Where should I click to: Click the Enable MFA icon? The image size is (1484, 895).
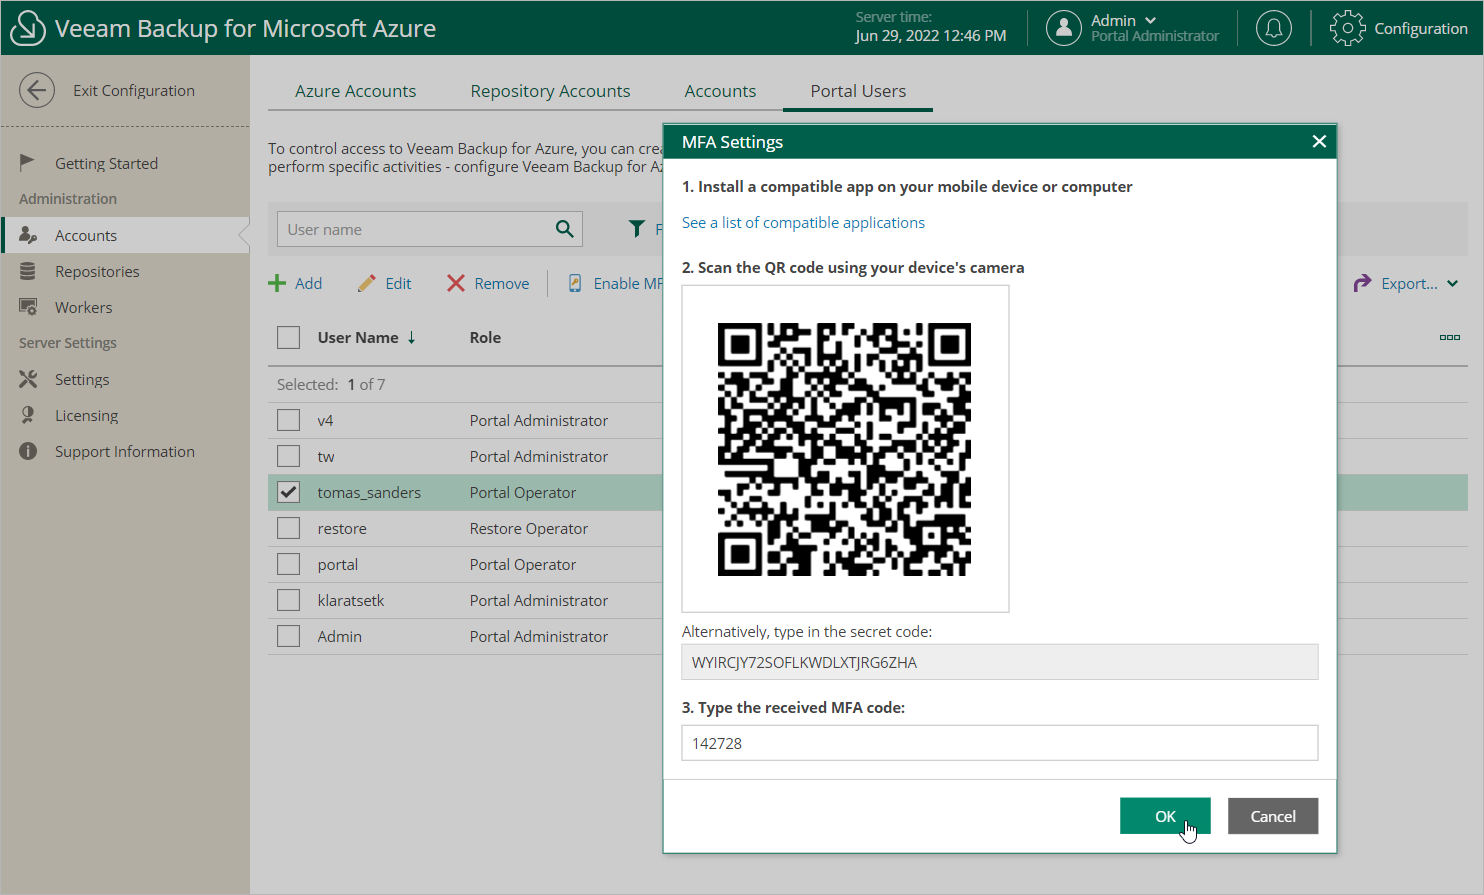[575, 283]
